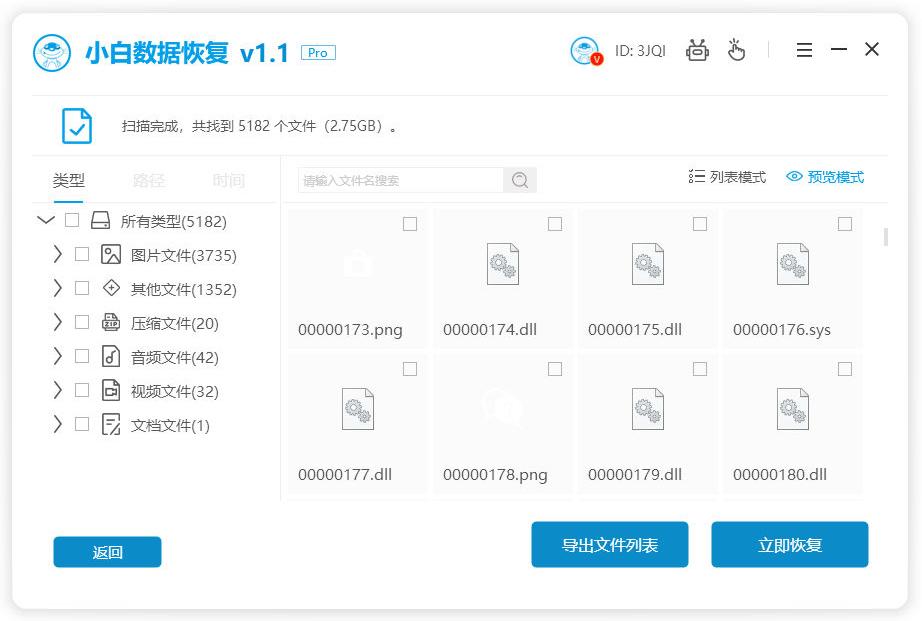Click the user avatar with V badge
Screen dimensions: 922x621
[x=584, y=49]
